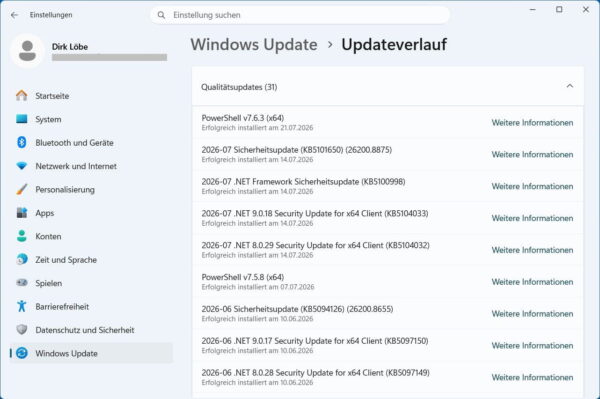Click the search magnifier icon
The width and height of the screenshot is (600, 399).
(x=161, y=15)
